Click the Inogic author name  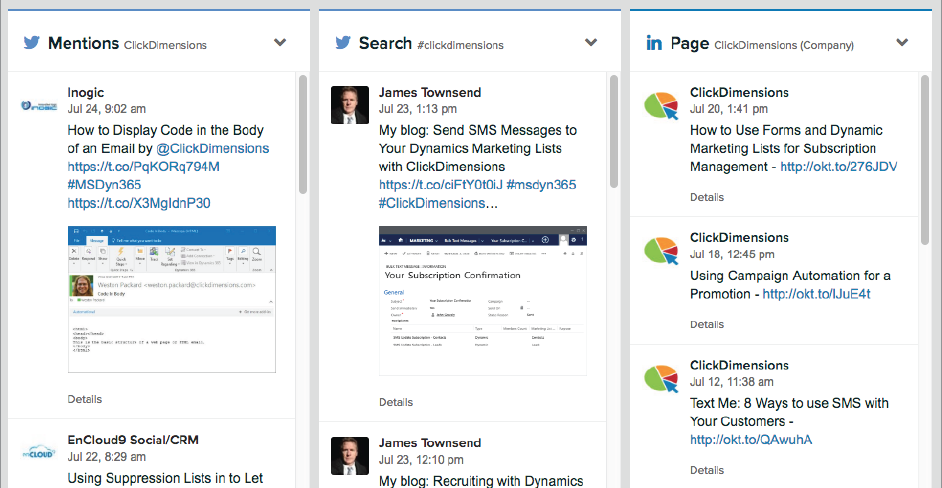pyautogui.click(x=85, y=93)
